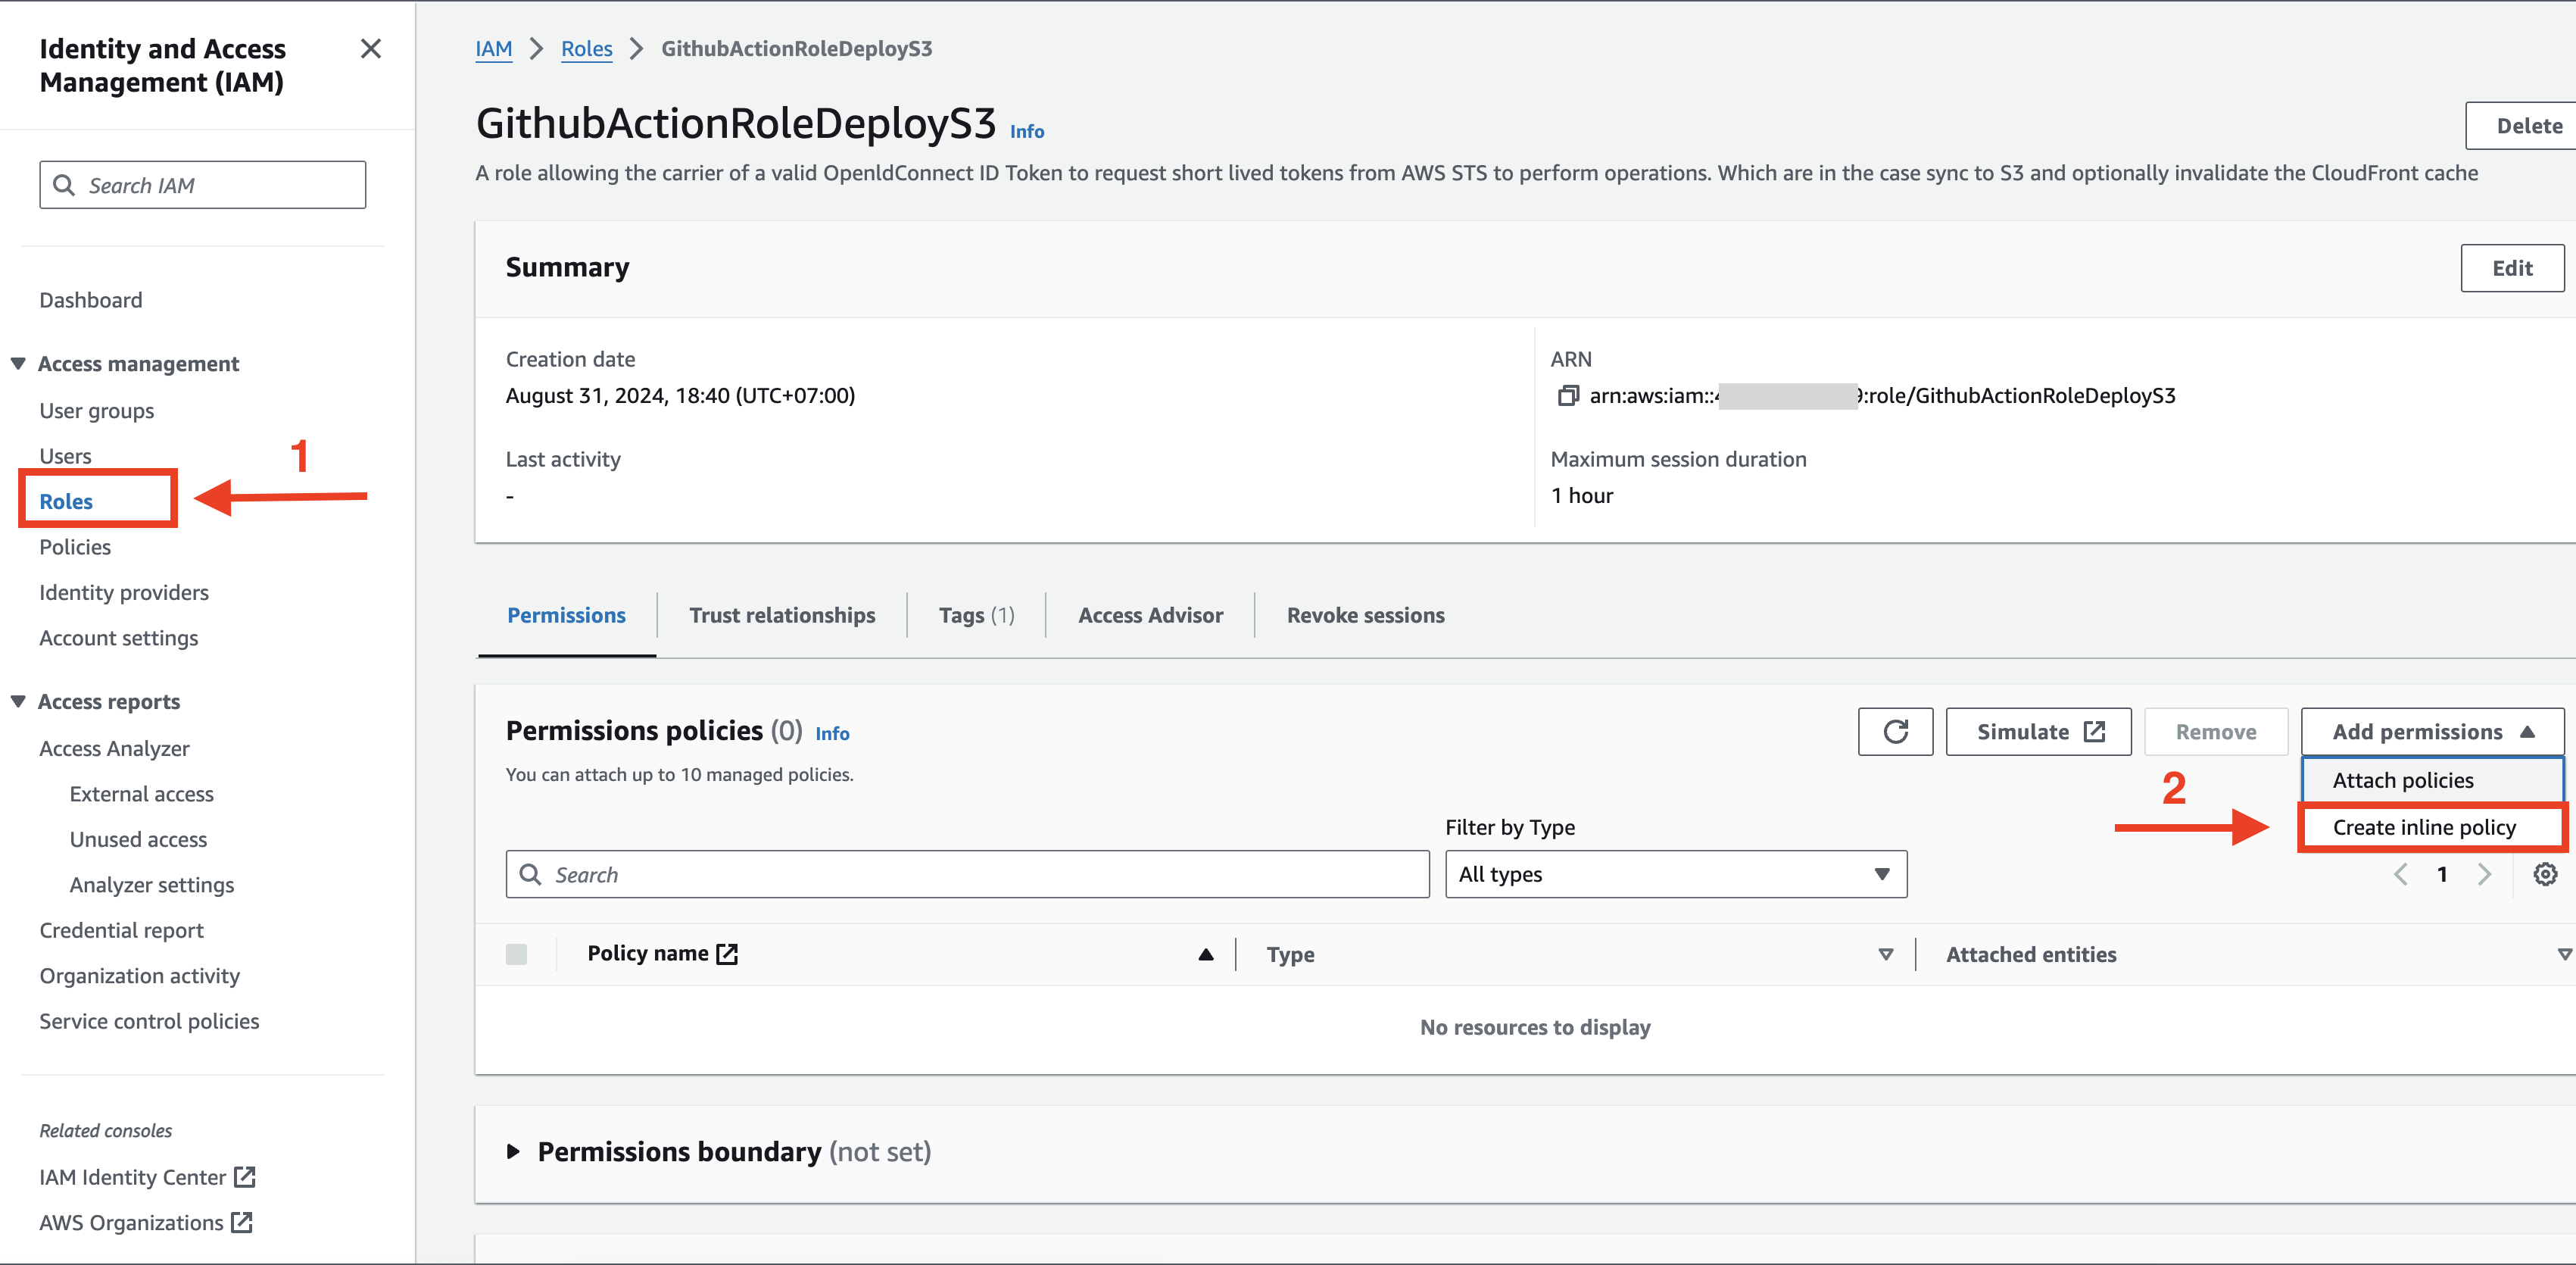2576x1265 pixels.
Task: Open Info for Permissions policies
Action: click(x=832, y=734)
